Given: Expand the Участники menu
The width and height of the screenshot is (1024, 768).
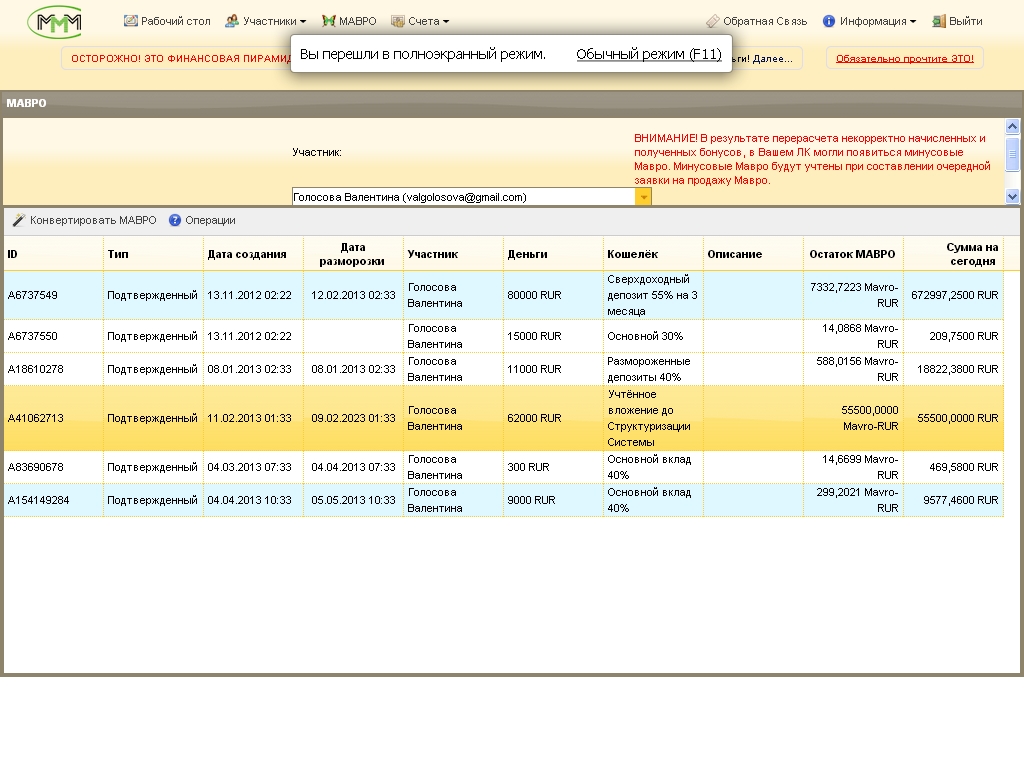Looking at the screenshot, I should coord(266,21).
